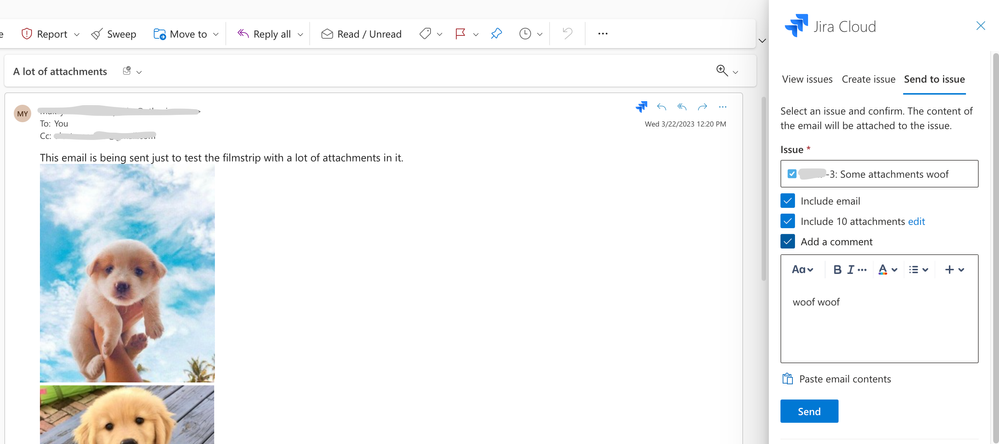Click in the comment text area

tap(879, 324)
